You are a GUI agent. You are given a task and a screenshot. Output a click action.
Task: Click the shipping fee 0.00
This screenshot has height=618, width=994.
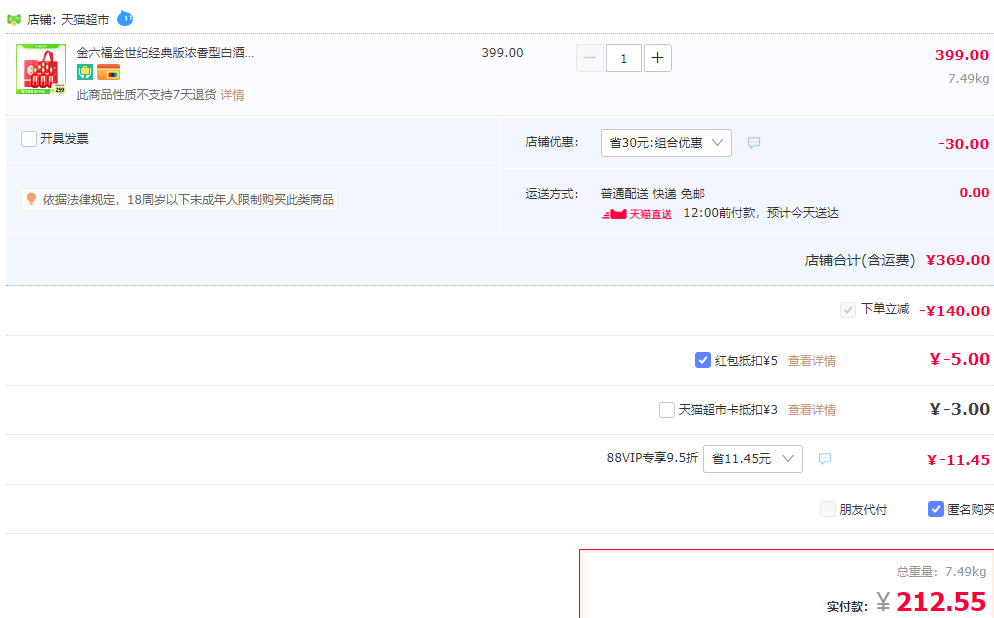tap(974, 193)
